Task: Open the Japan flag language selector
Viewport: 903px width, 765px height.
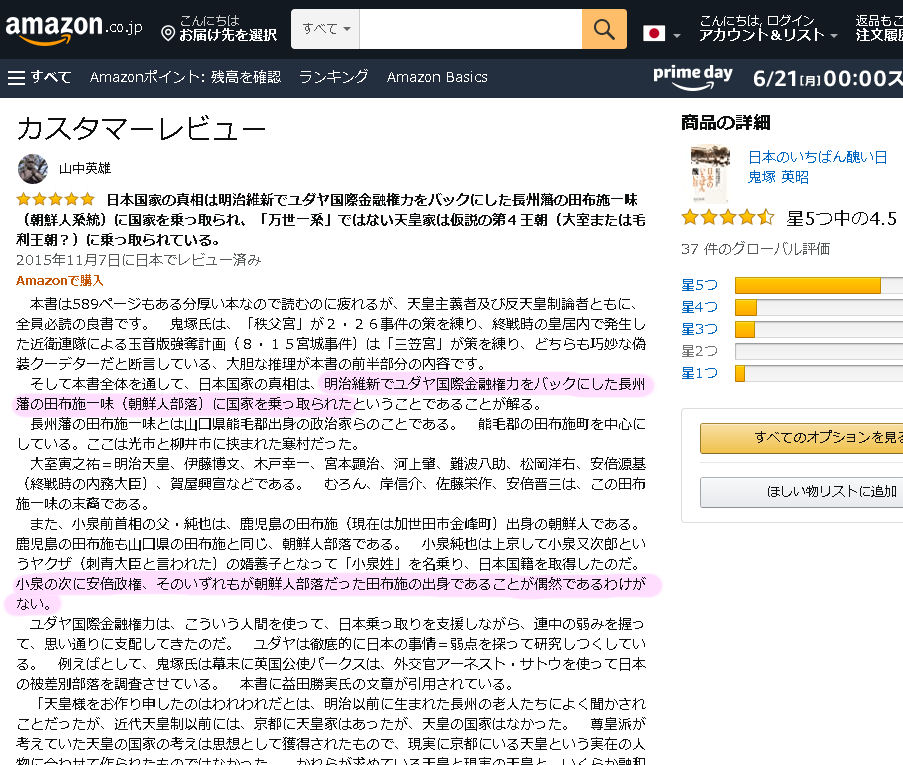Action: (x=661, y=34)
